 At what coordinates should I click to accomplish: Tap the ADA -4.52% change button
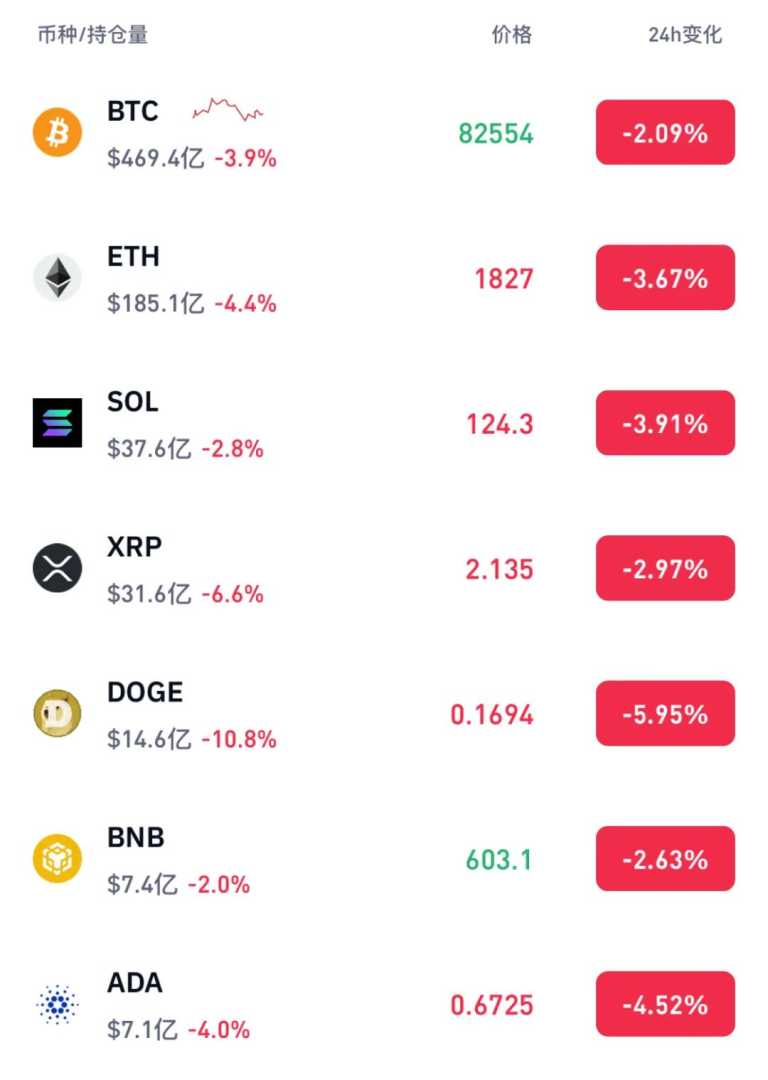pos(665,1004)
